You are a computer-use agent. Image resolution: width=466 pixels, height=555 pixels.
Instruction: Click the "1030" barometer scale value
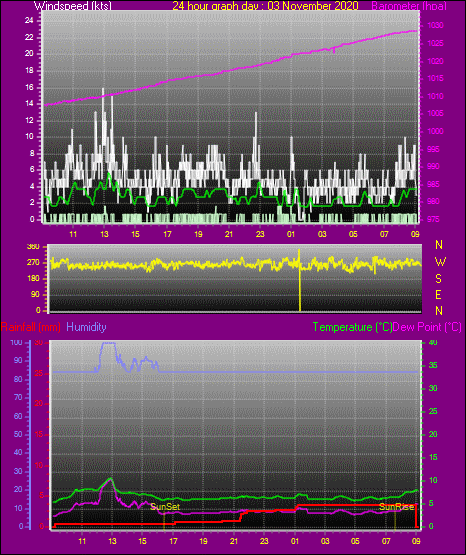tap(435, 25)
